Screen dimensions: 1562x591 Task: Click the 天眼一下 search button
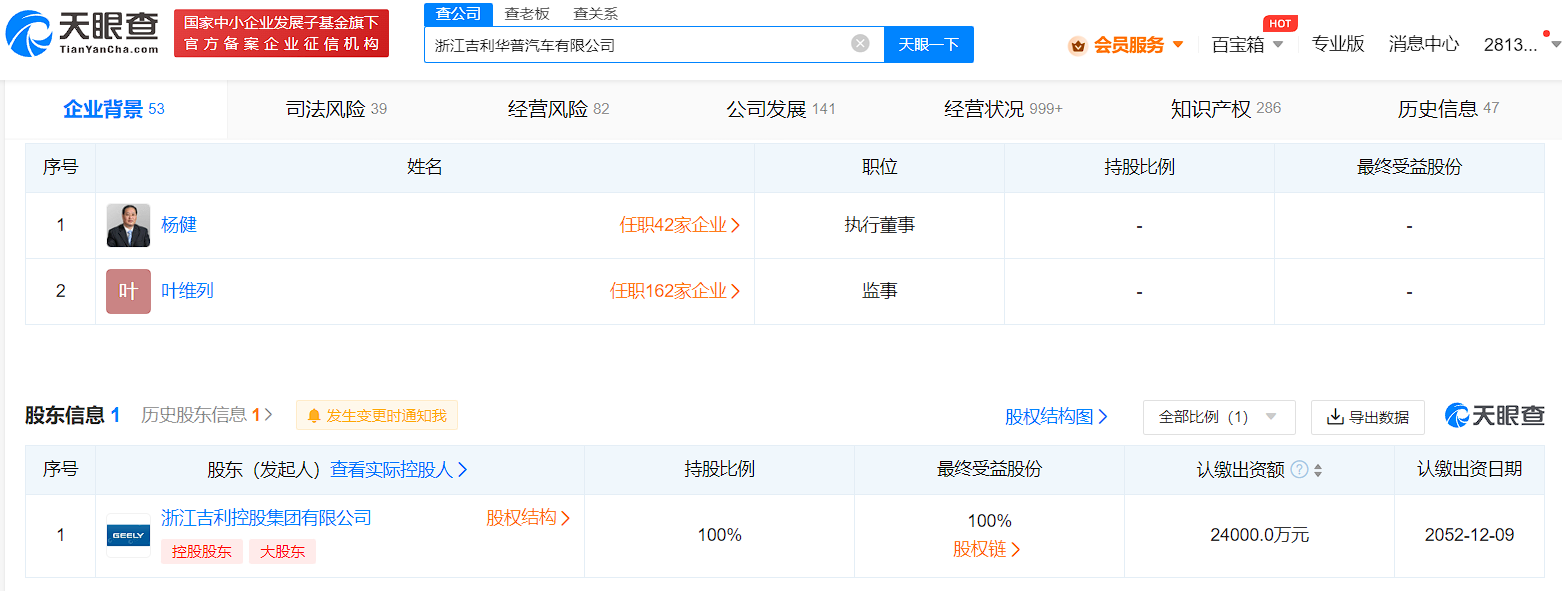tap(929, 44)
